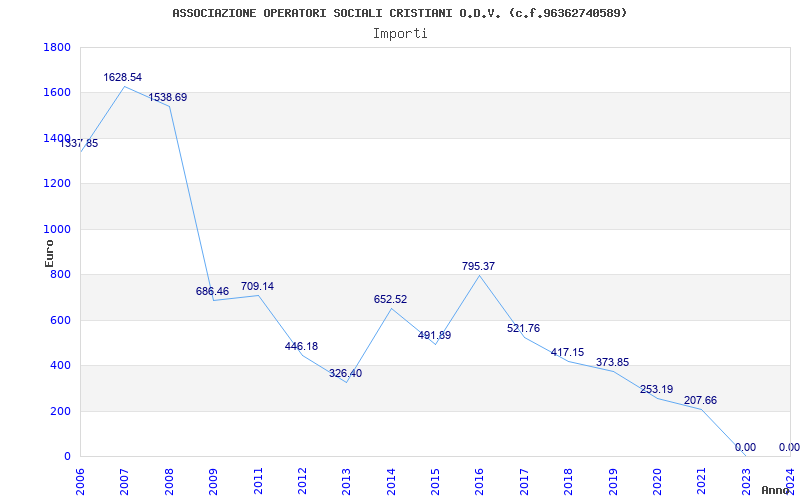Click the 400 y-axis tick label

tap(60, 366)
